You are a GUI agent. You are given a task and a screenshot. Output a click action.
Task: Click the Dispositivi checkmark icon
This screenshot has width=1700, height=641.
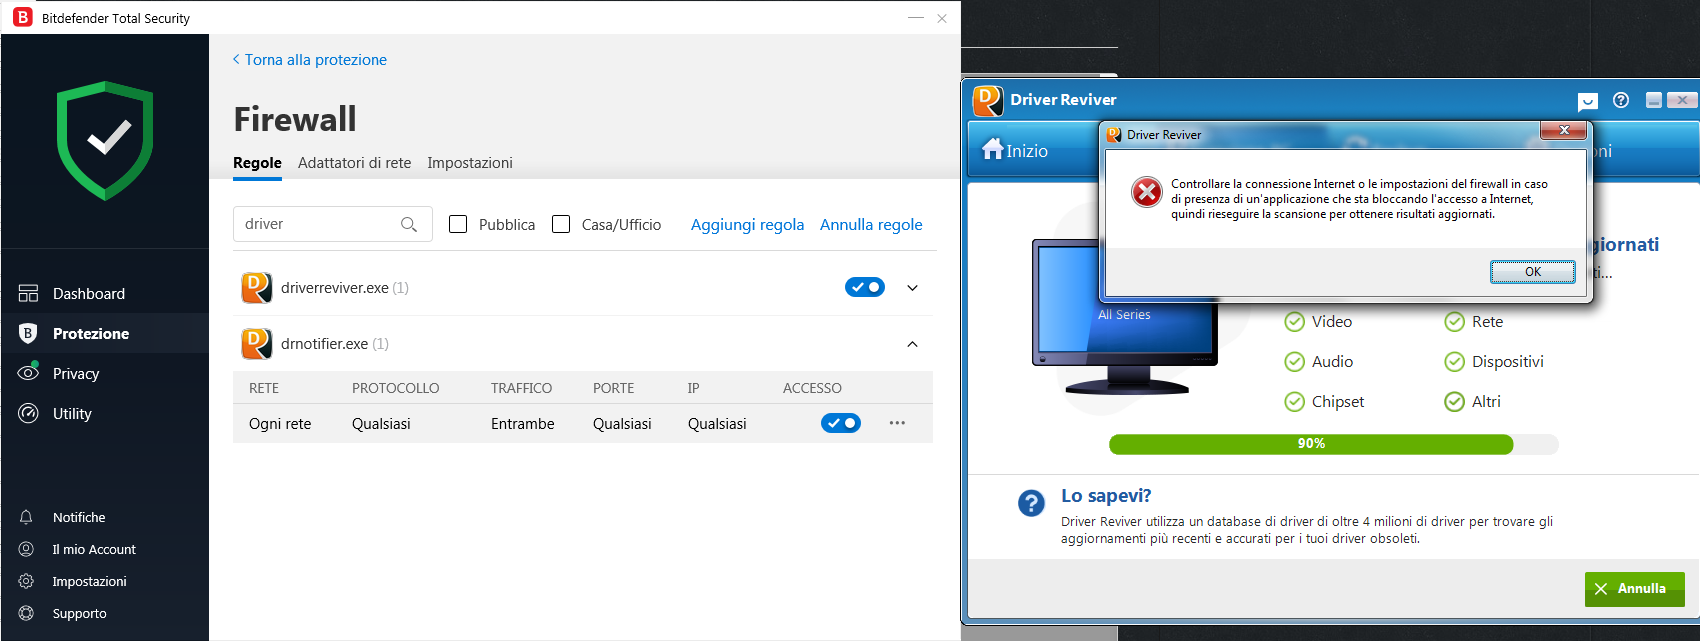[1454, 362]
